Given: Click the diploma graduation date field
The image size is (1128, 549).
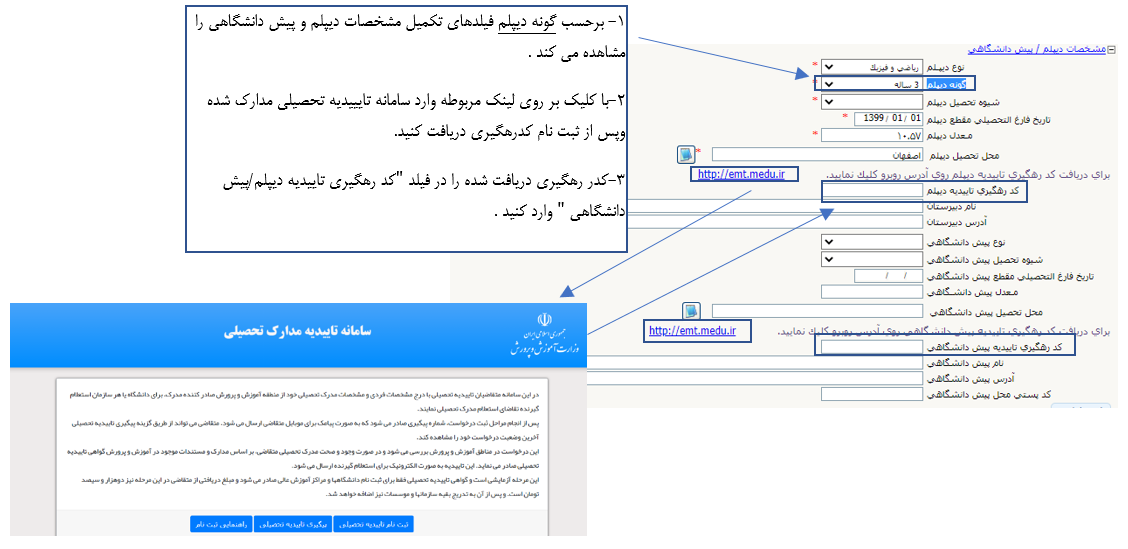Looking at the screenshot, I should point(888,119).
